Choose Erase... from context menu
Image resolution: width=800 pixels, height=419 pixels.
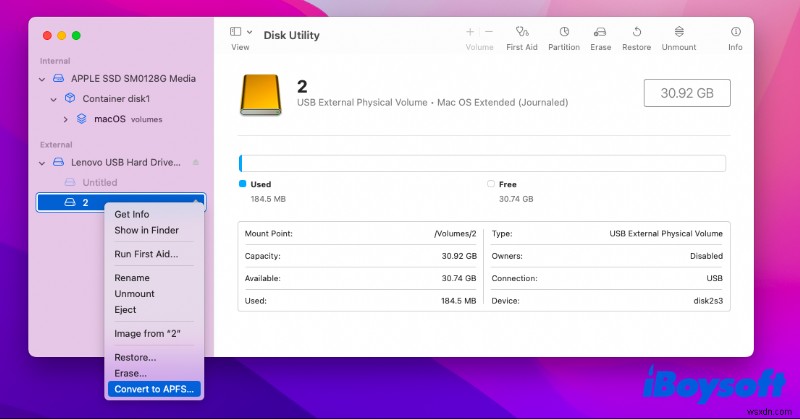pos(130,373)
